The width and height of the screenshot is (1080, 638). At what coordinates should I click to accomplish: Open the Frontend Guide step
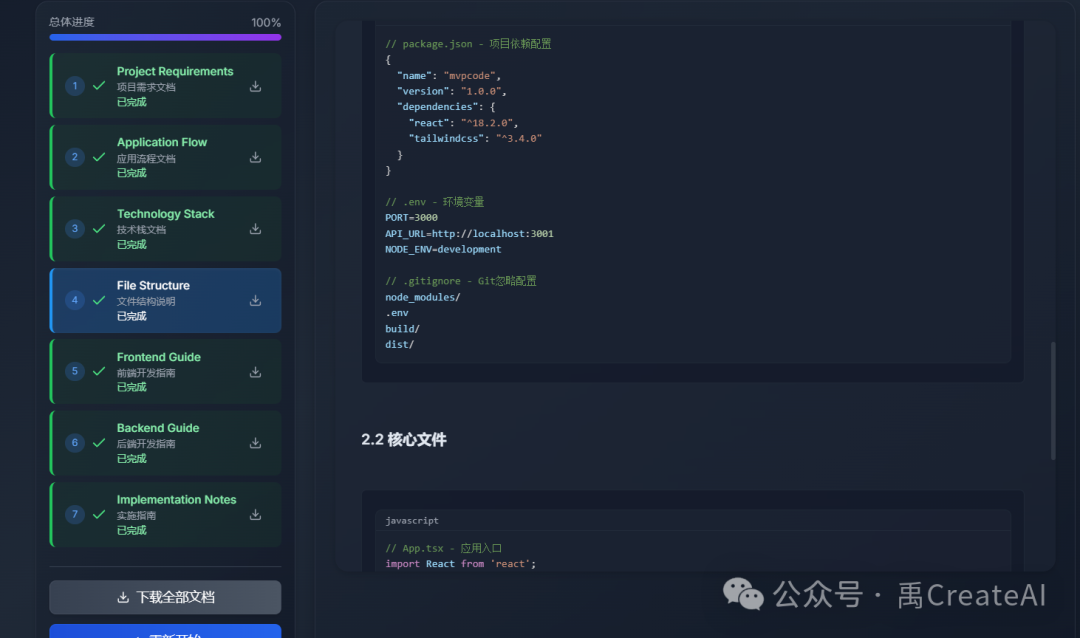[x=165, y=371]
